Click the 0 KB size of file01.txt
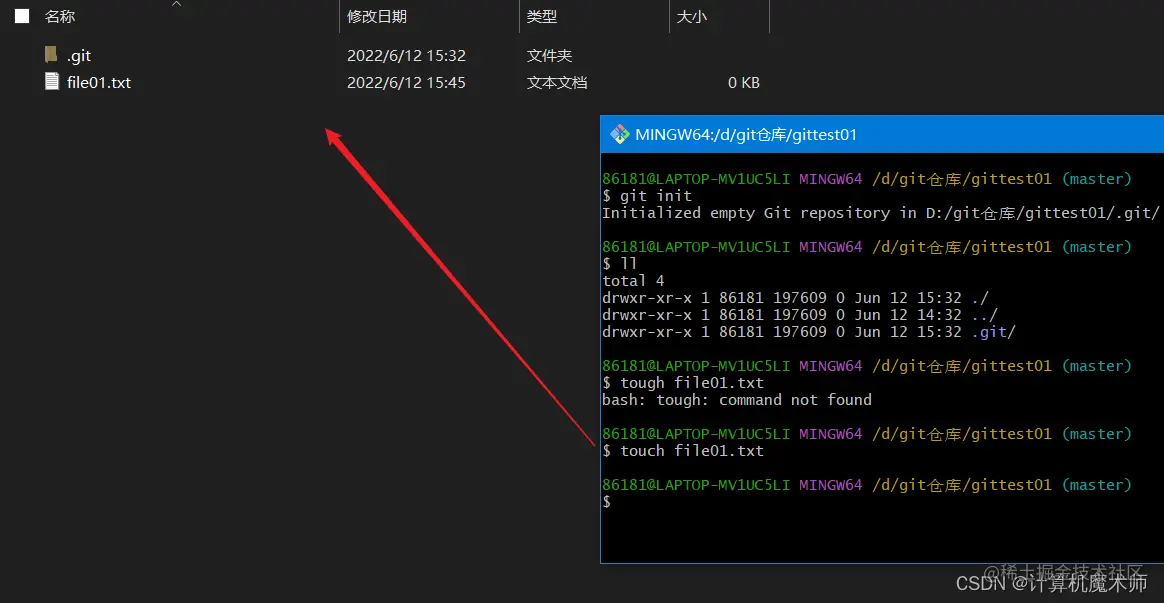The height and width of the screenshot is (603, 1164). [744, 82]
